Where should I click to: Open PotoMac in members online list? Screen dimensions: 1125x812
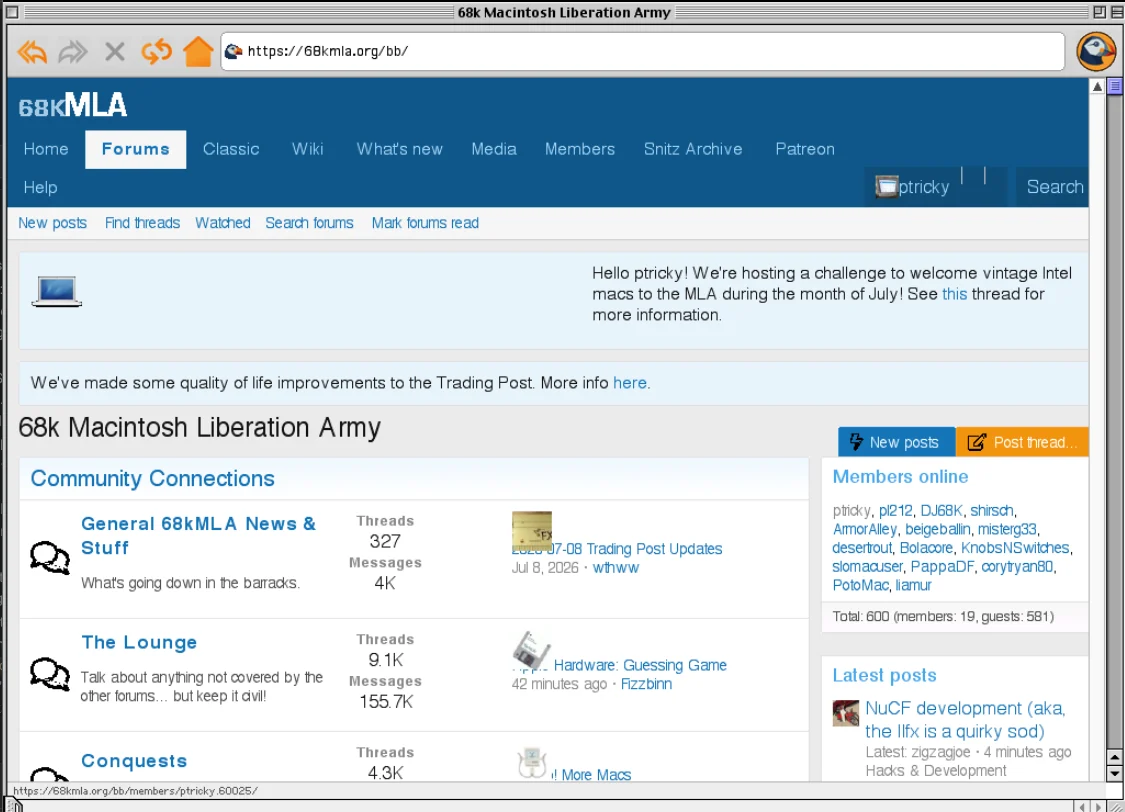tap(860, 585)
